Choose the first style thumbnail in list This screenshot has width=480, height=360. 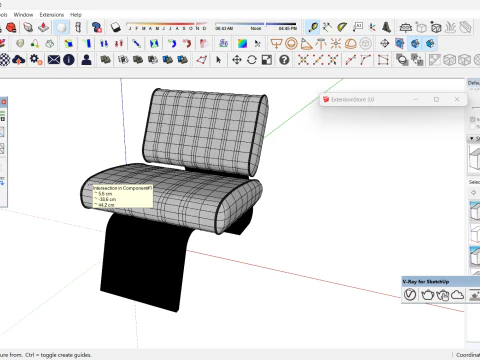pos(475,211)
